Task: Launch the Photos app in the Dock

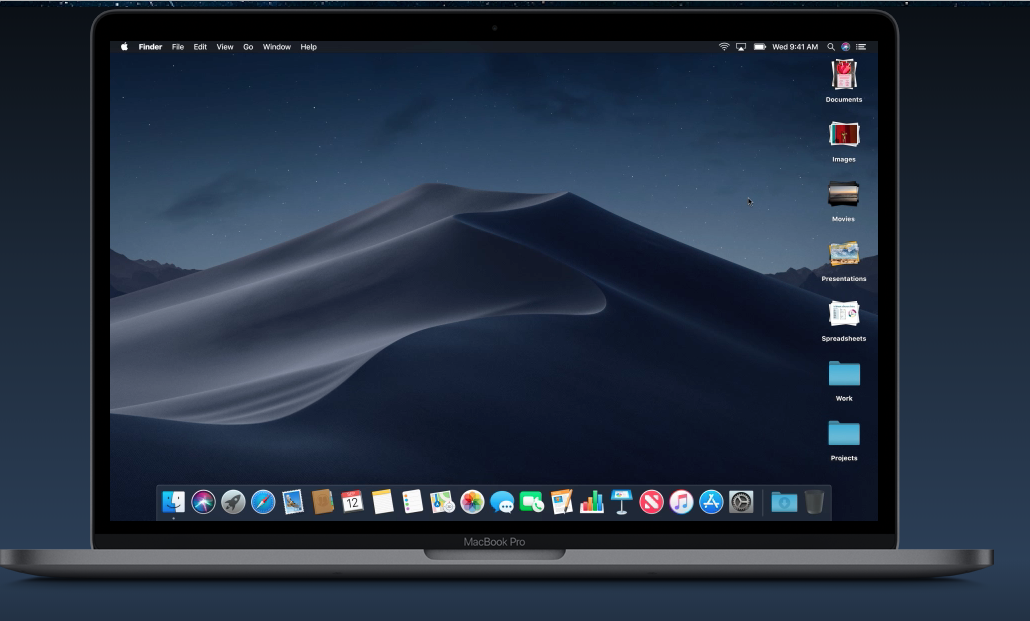Action: pos(472,502)
